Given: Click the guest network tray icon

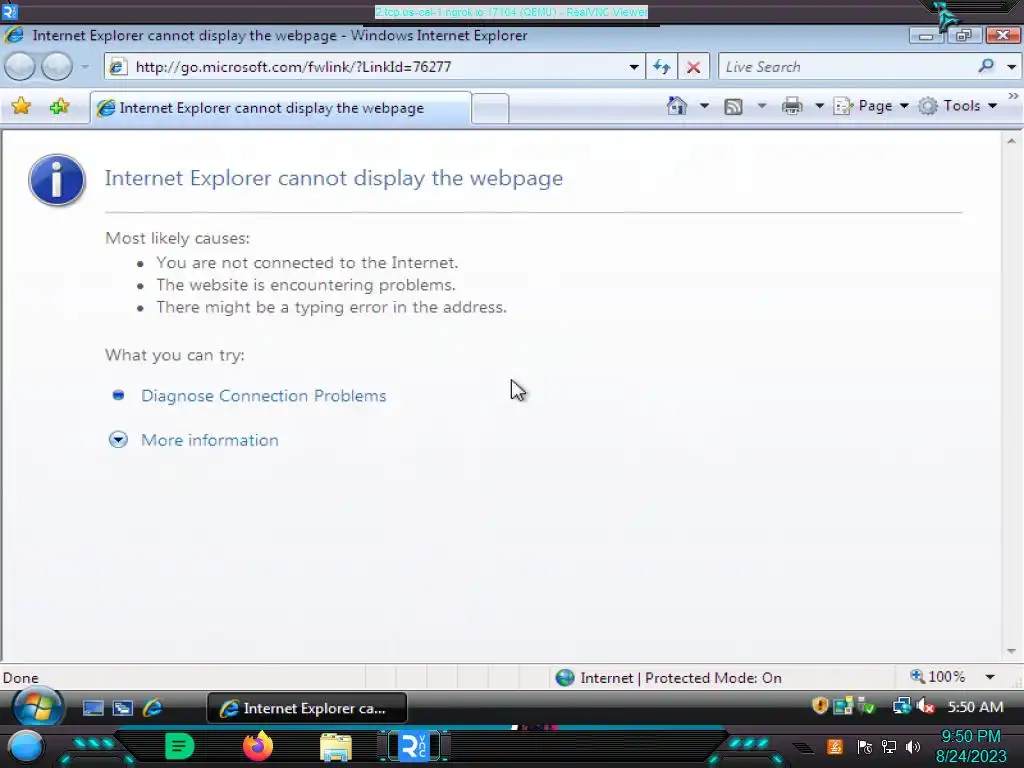Looking at the screenshot, I should click(902, 706).
